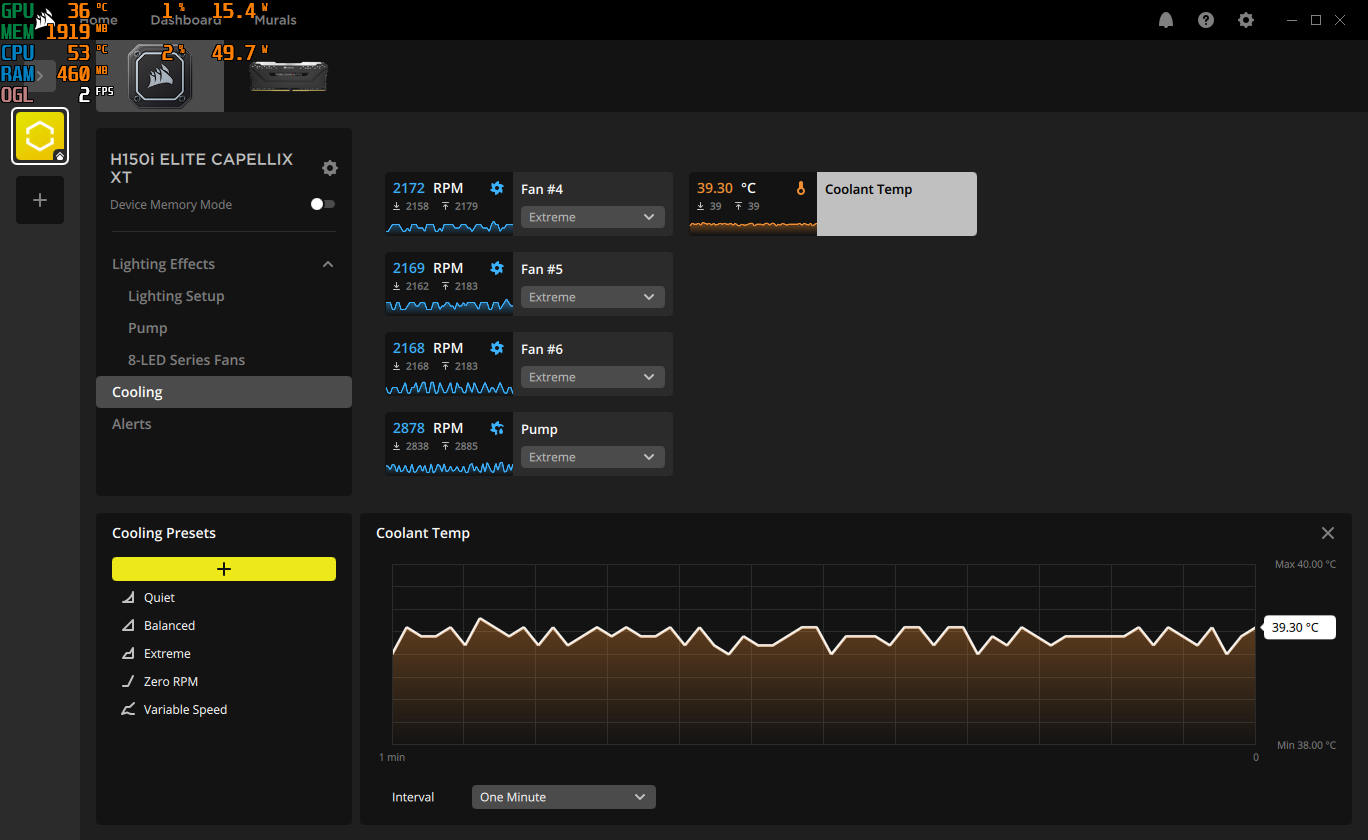
Task: Open H150i ELITE CAPELLIX XT device settings gear
Action: 330,168
